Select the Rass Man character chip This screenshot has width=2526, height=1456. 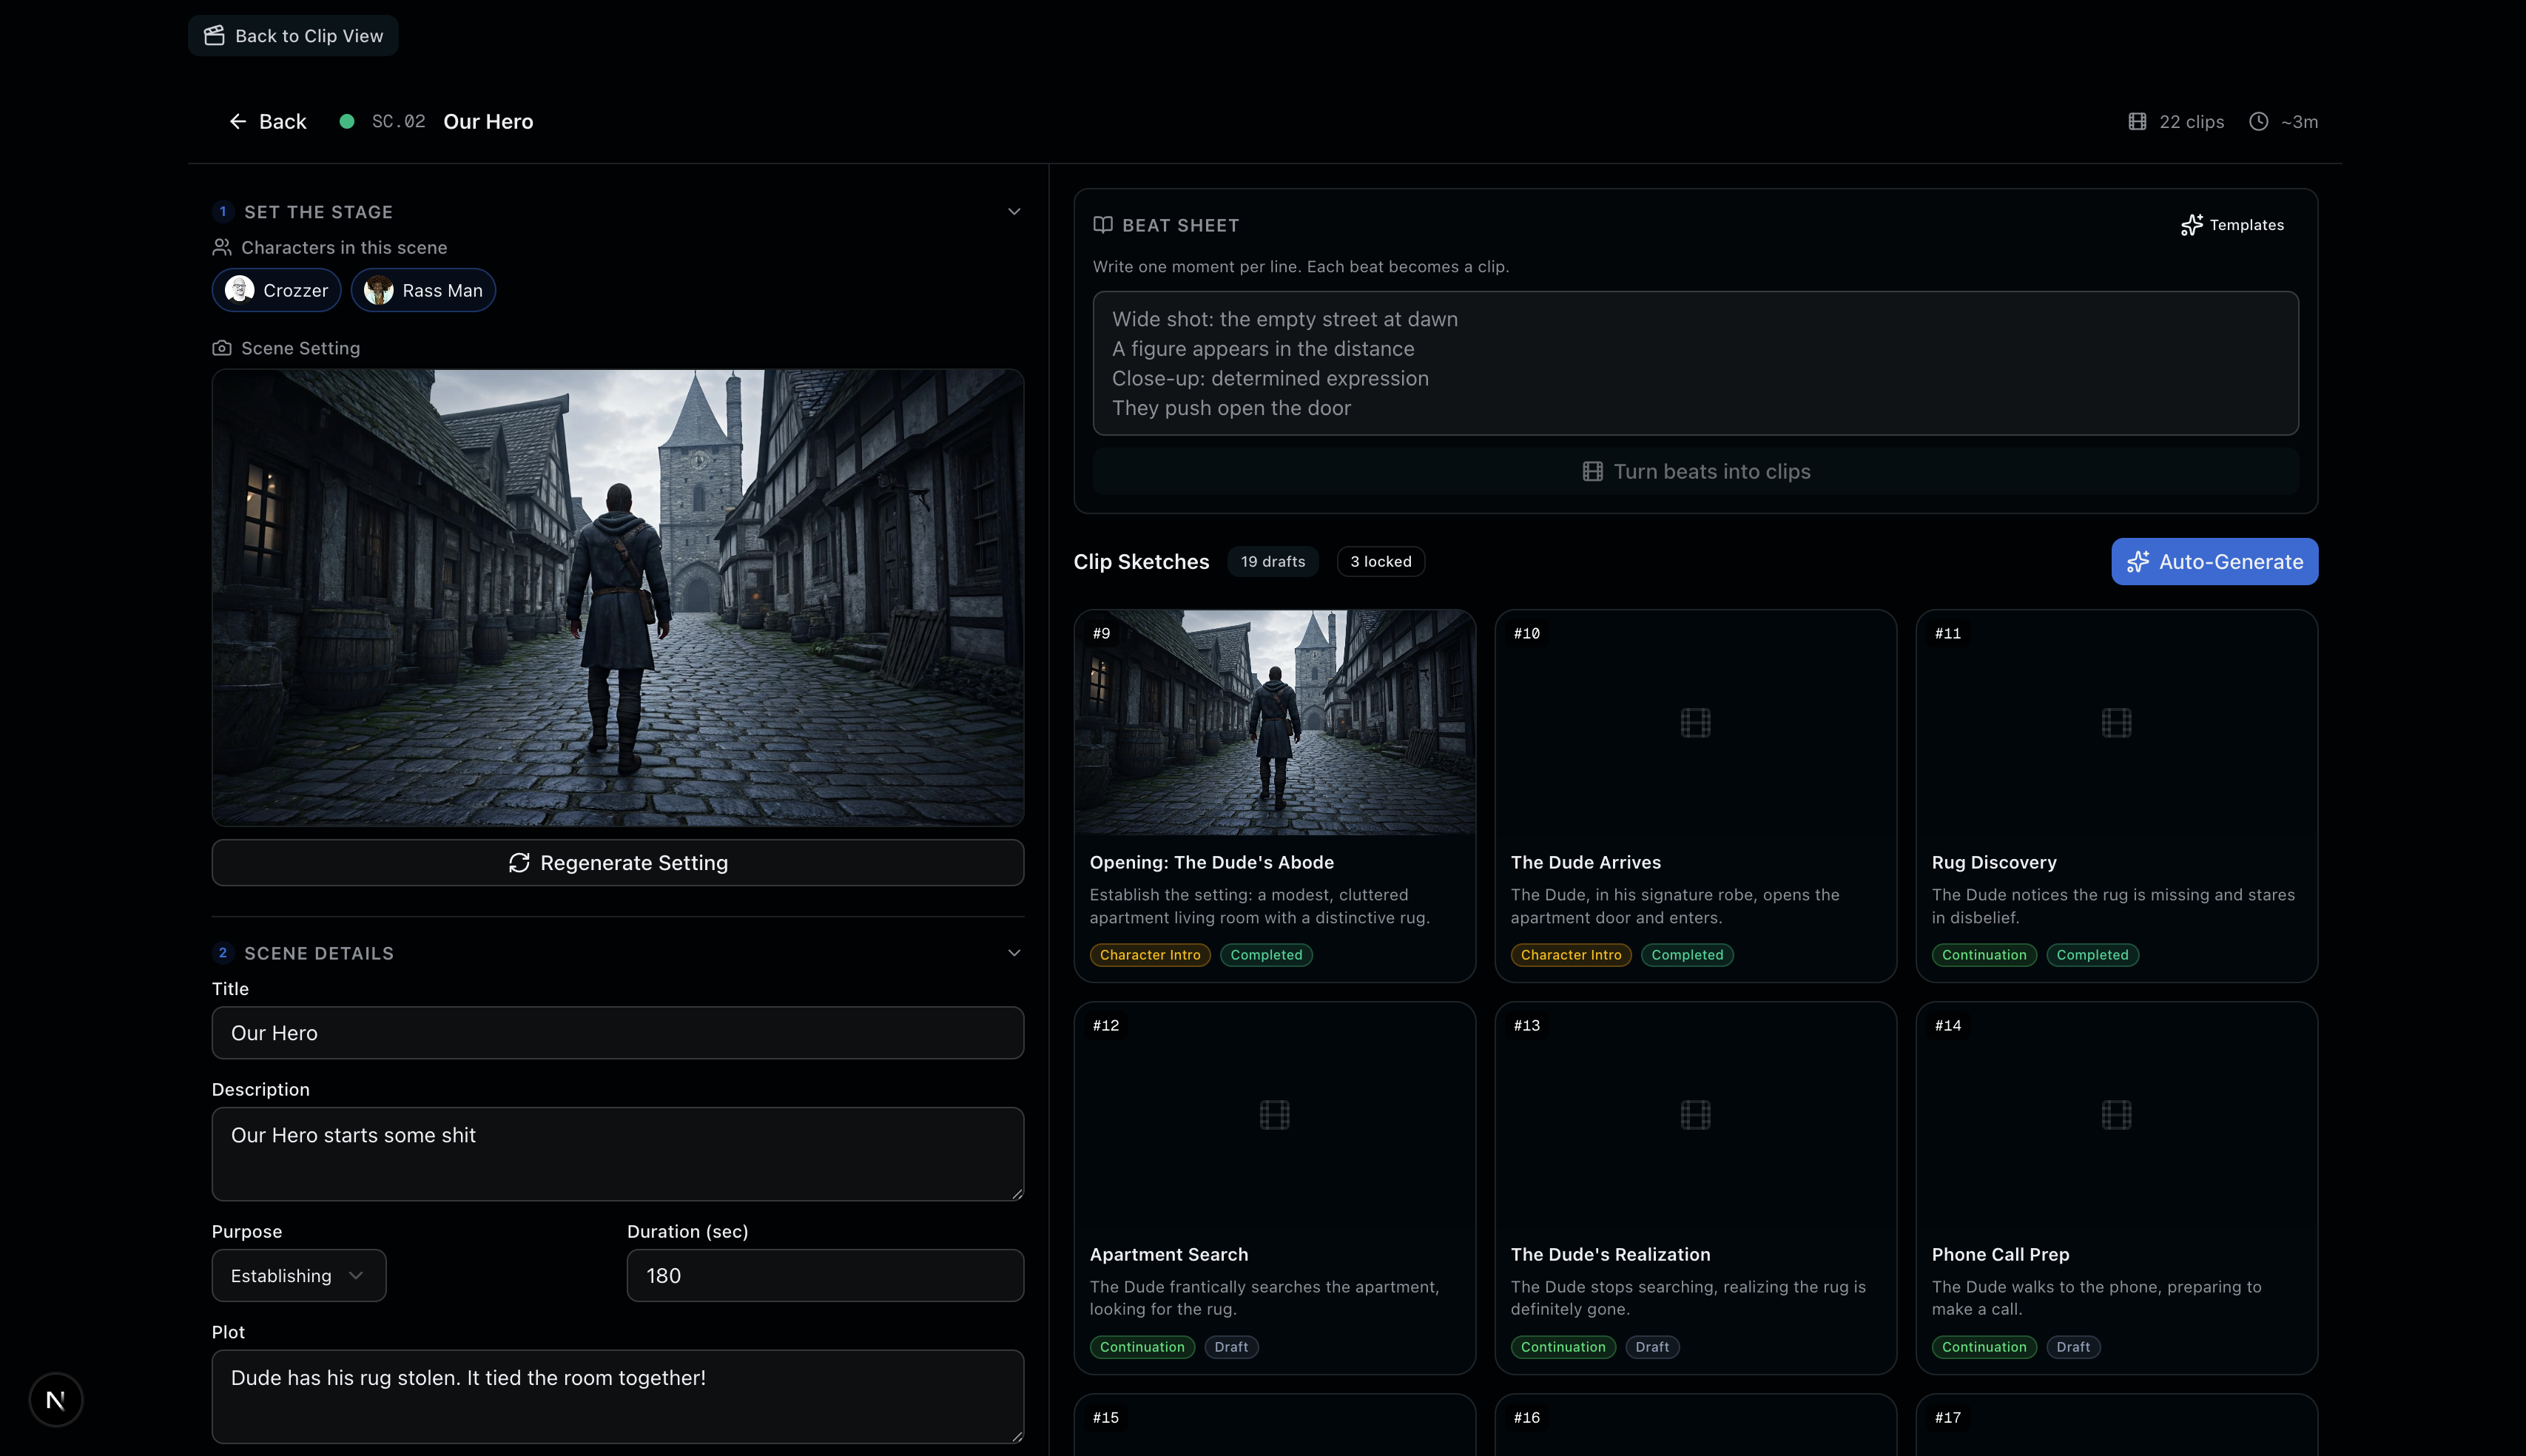pyautogui.click(x=423, y=290)
